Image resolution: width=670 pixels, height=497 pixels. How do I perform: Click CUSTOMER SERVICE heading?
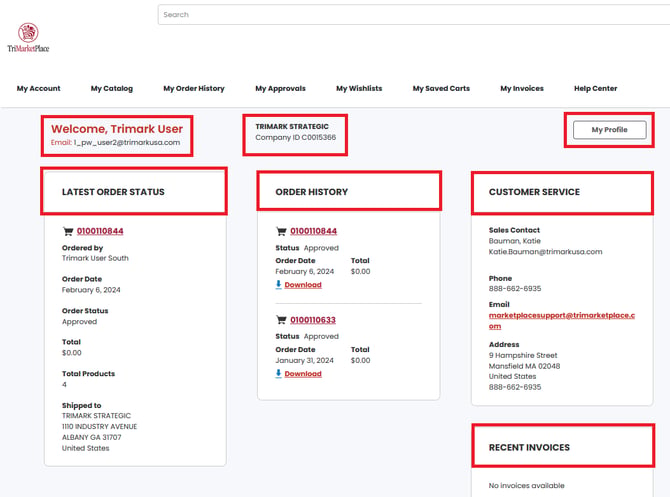pyautogui.click(x=534, y=192)
